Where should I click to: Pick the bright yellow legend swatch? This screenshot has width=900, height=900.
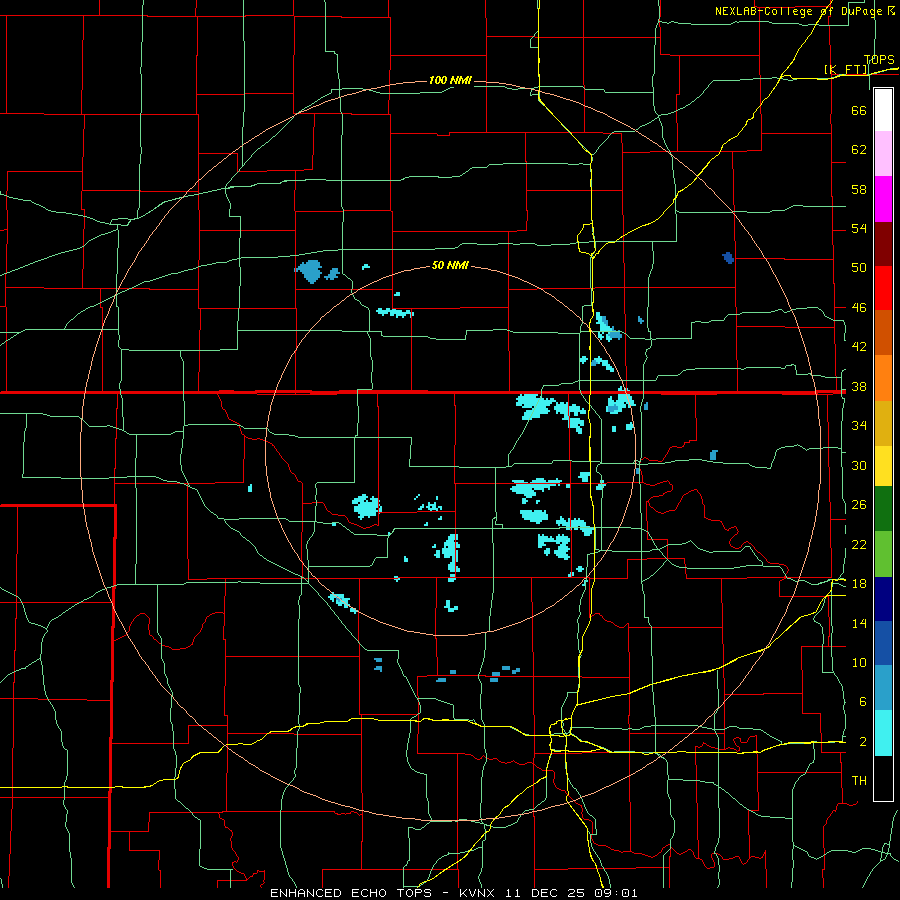coord(883,466)
